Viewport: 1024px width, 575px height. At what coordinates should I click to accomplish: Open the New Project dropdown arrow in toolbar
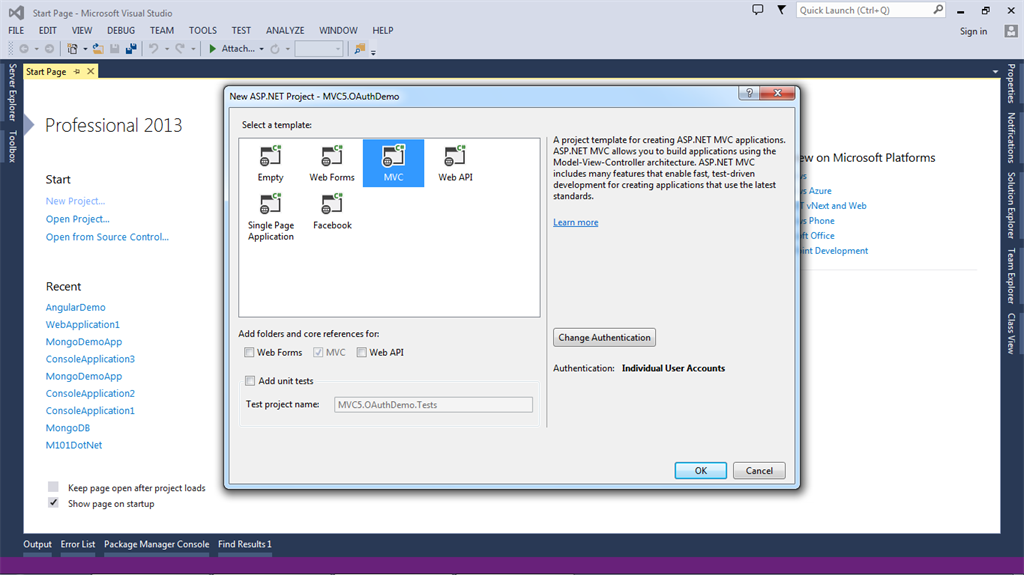click(85, 49)
